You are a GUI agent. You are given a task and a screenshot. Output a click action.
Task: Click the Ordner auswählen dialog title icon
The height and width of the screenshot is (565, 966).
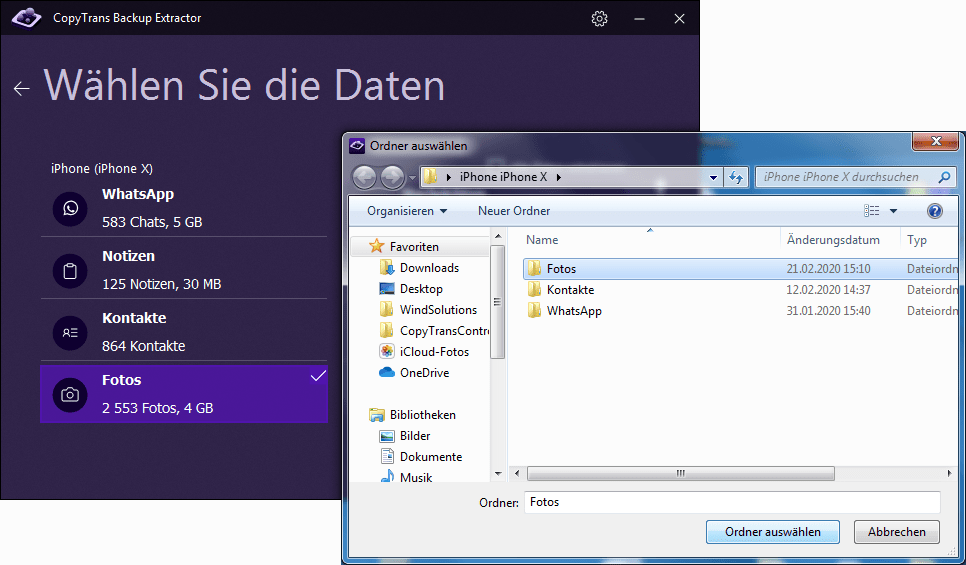pos(357,146)
